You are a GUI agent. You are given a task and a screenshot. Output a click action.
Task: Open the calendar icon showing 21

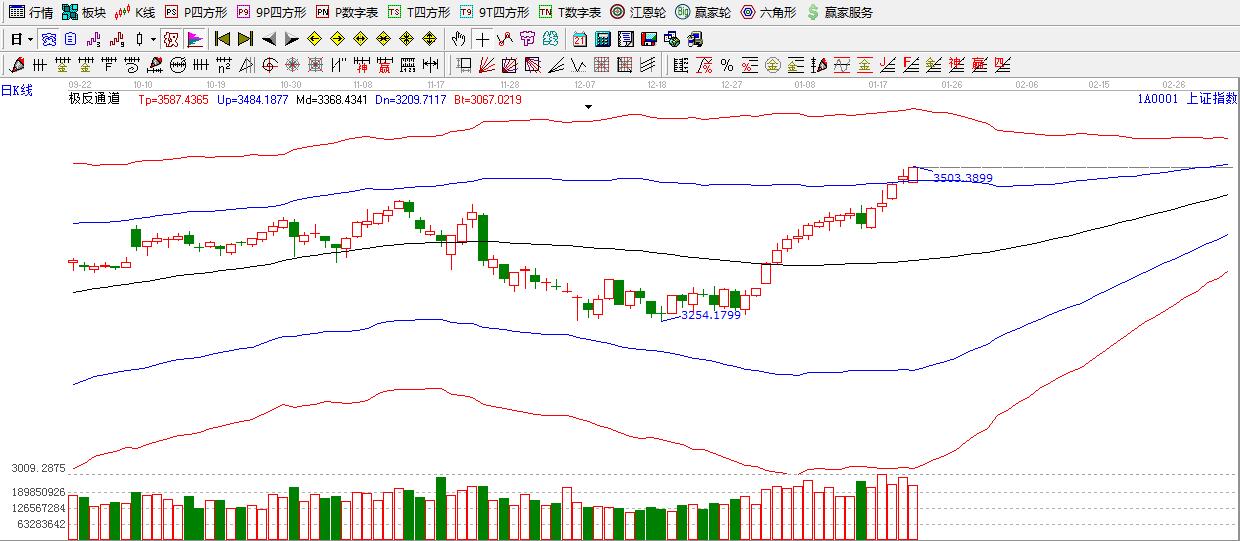tap(580, 39)
